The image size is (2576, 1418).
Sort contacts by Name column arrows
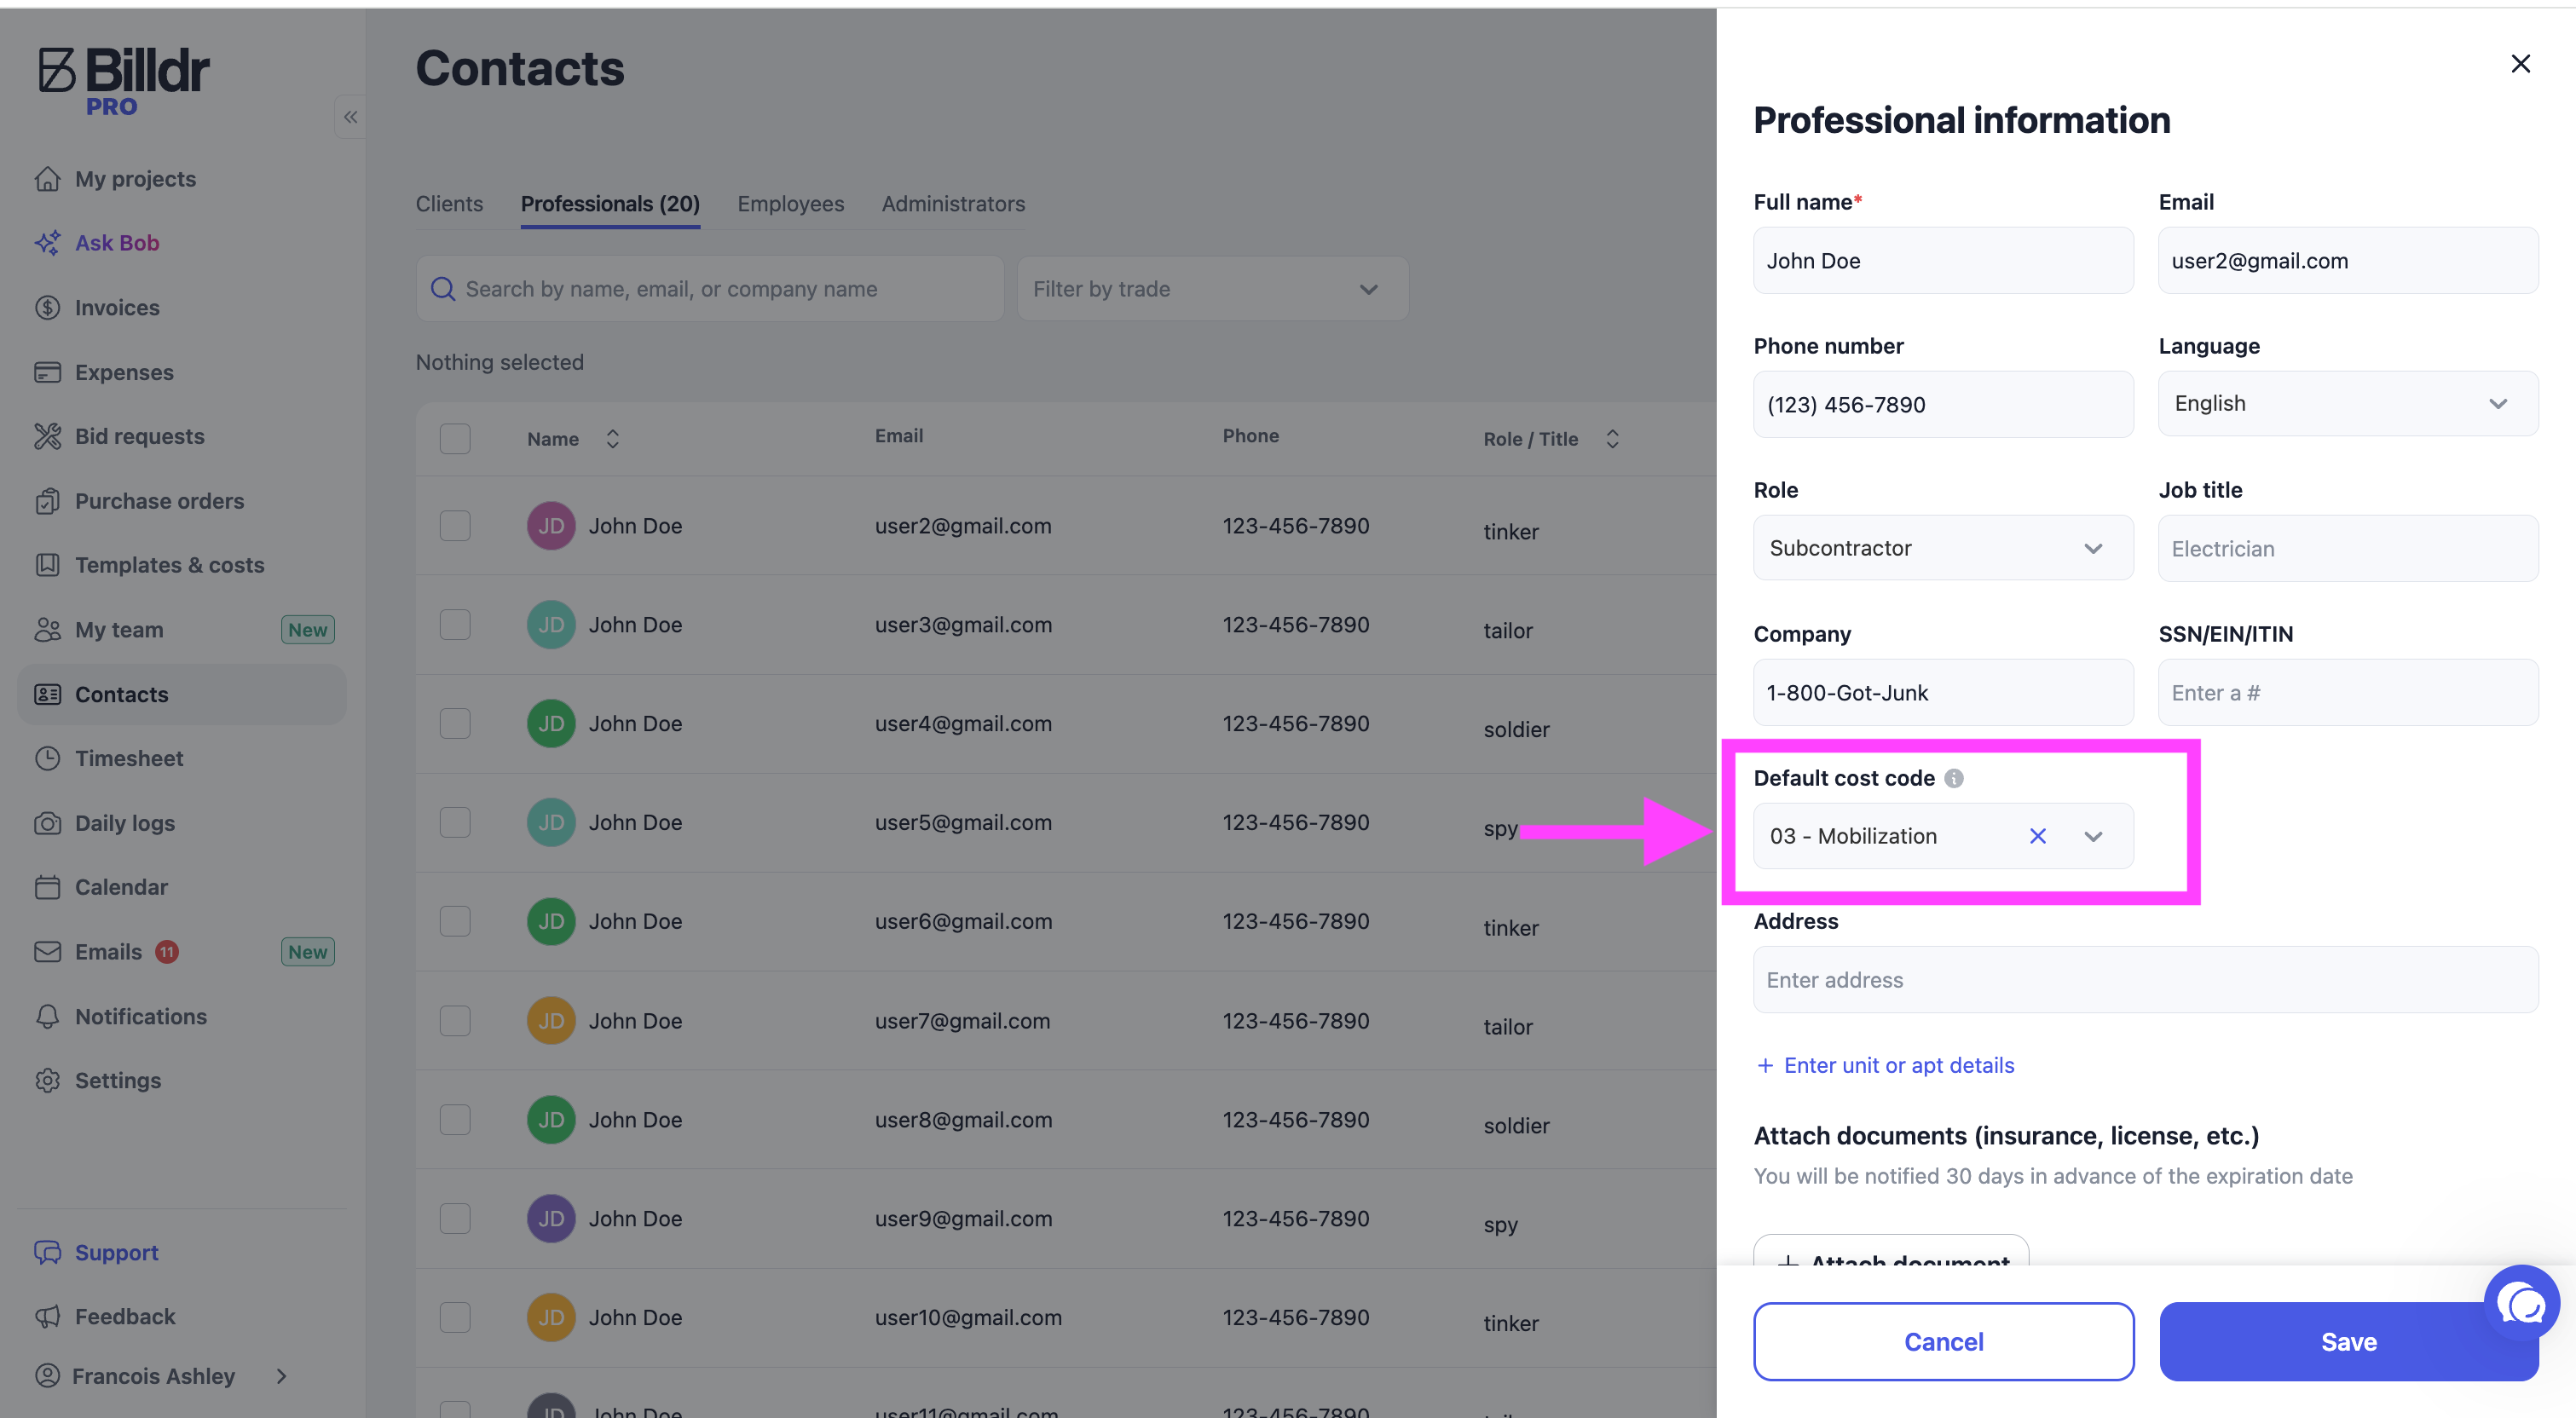(x=612, y=439)
